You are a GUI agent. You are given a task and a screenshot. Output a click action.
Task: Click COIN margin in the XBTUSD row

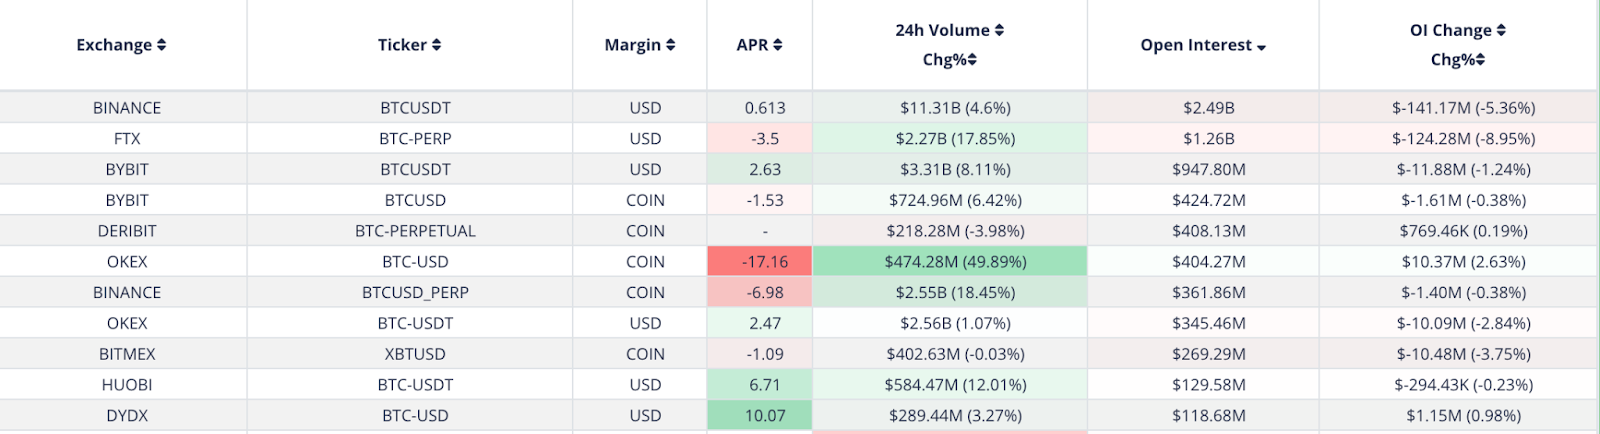pyautogui.click(x=645, y=354)
